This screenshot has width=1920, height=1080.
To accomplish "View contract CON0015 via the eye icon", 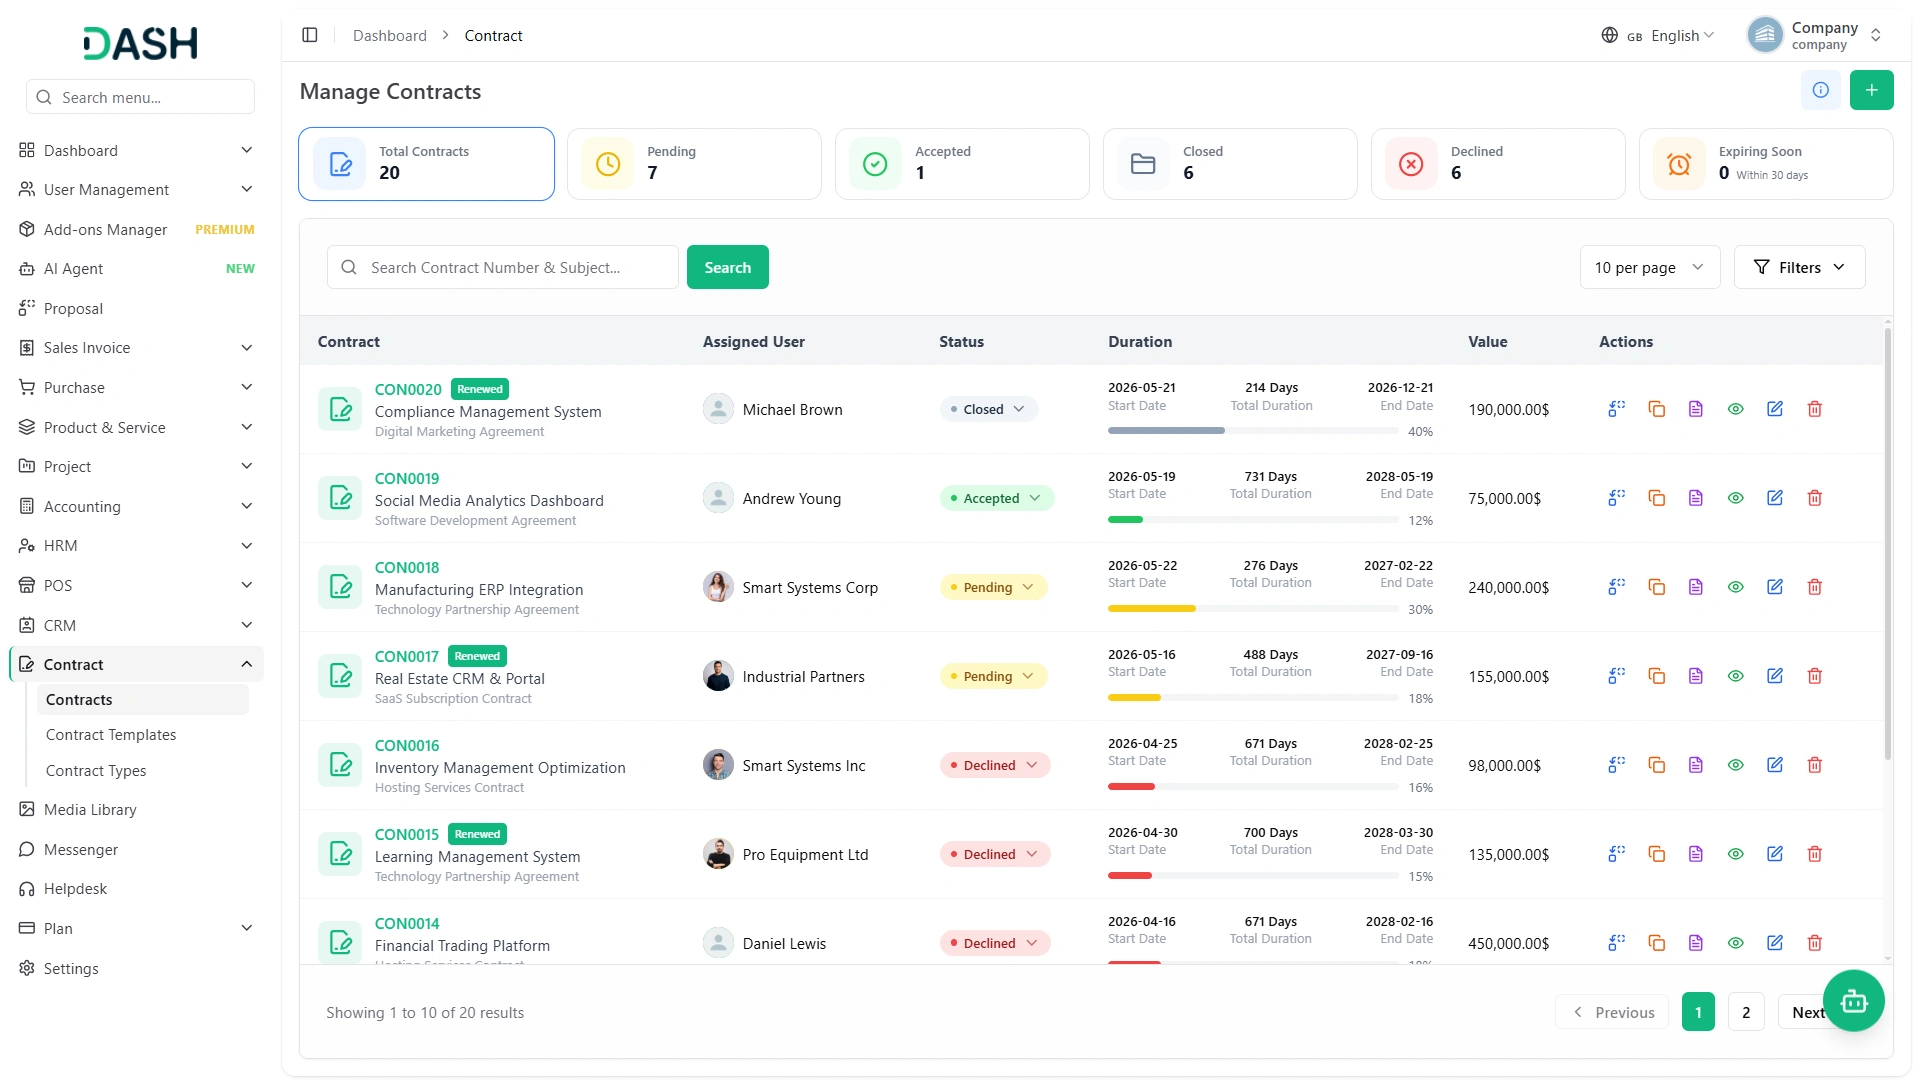I will (1735, 854).
